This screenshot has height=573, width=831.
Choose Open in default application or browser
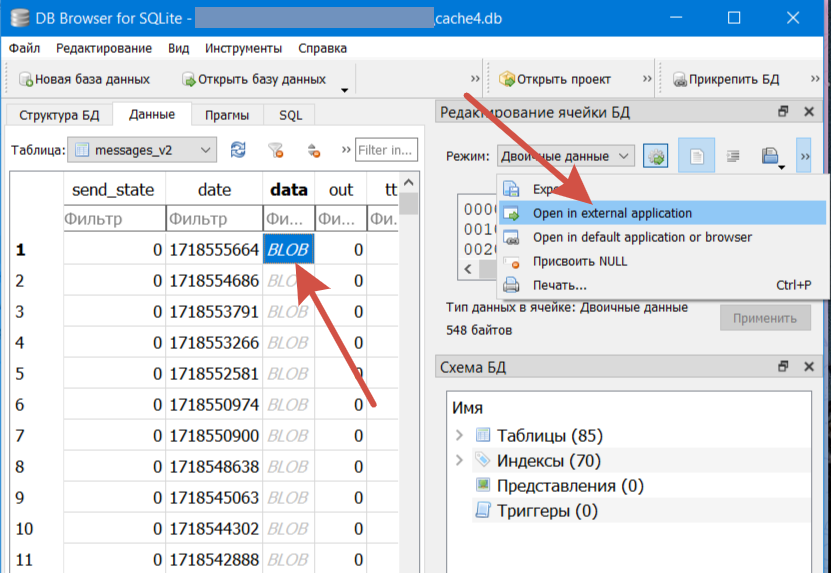coord(662,237)
